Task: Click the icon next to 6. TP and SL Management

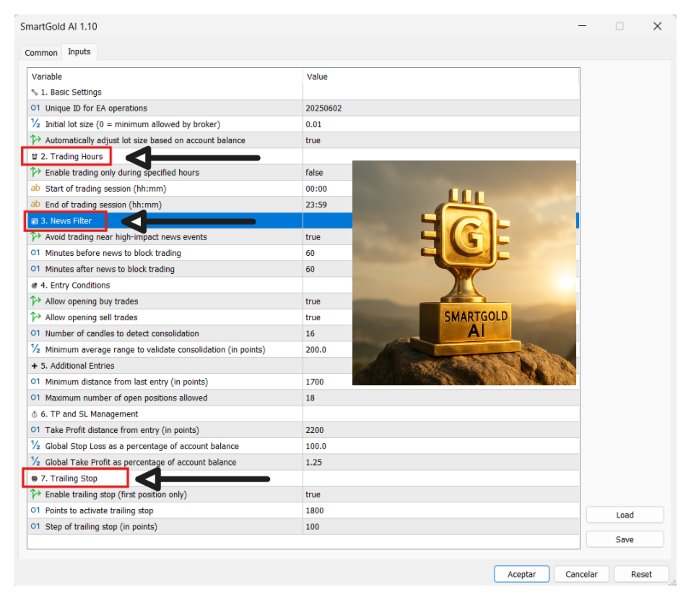Action: [x=34, y=414]
